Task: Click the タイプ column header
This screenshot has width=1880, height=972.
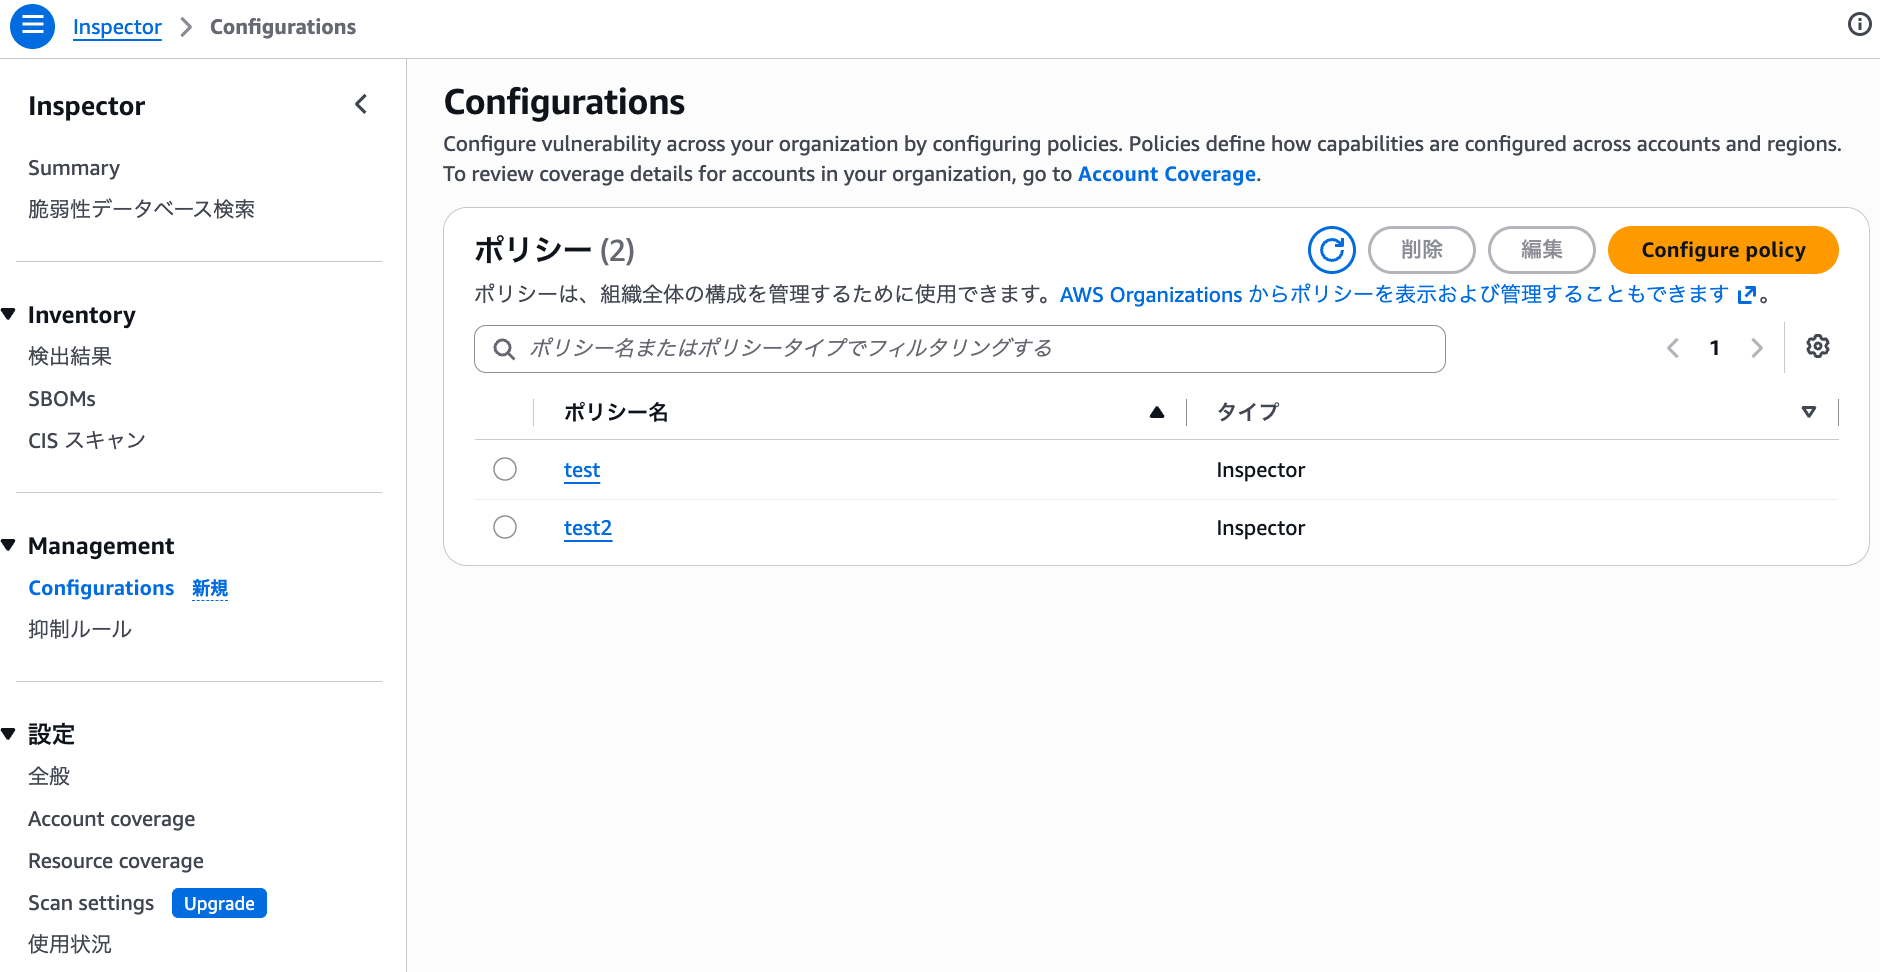Action: [1248, 412]
